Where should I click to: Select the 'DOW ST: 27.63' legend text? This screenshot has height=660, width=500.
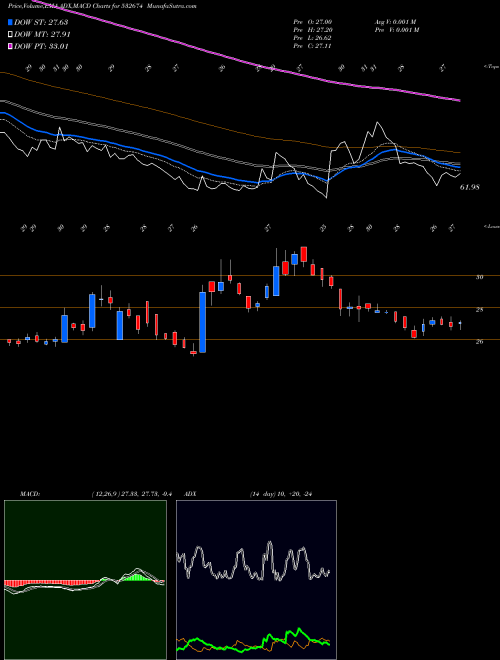(41, 22)
